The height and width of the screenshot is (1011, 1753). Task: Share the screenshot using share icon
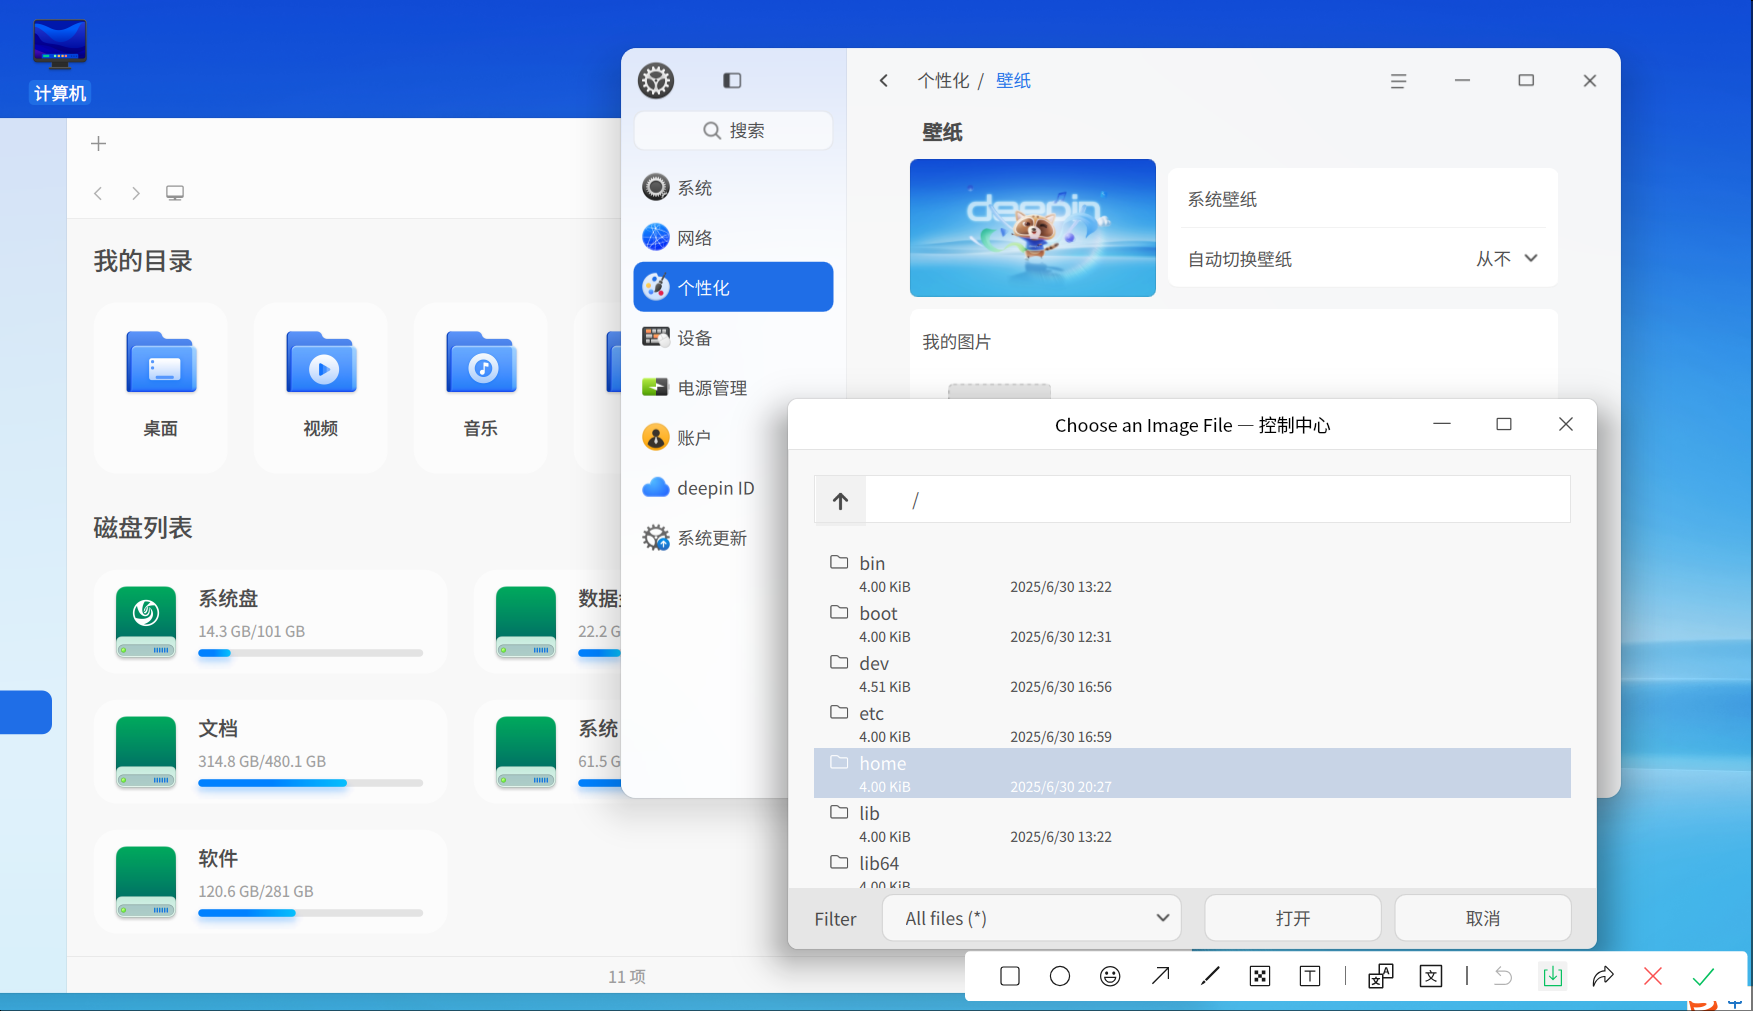[1603, 976]
